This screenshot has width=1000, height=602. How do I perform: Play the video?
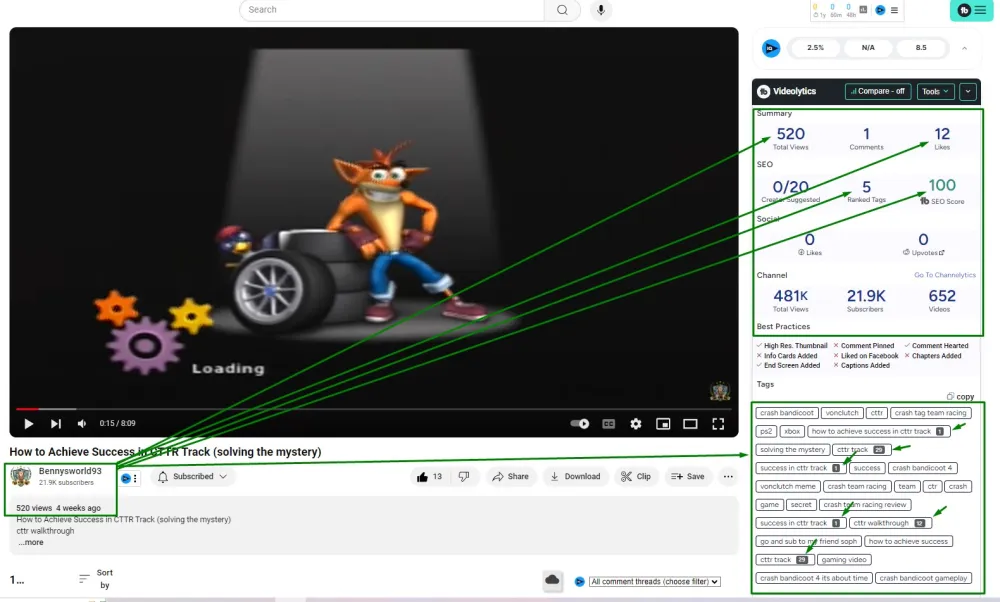pos(28,423)
